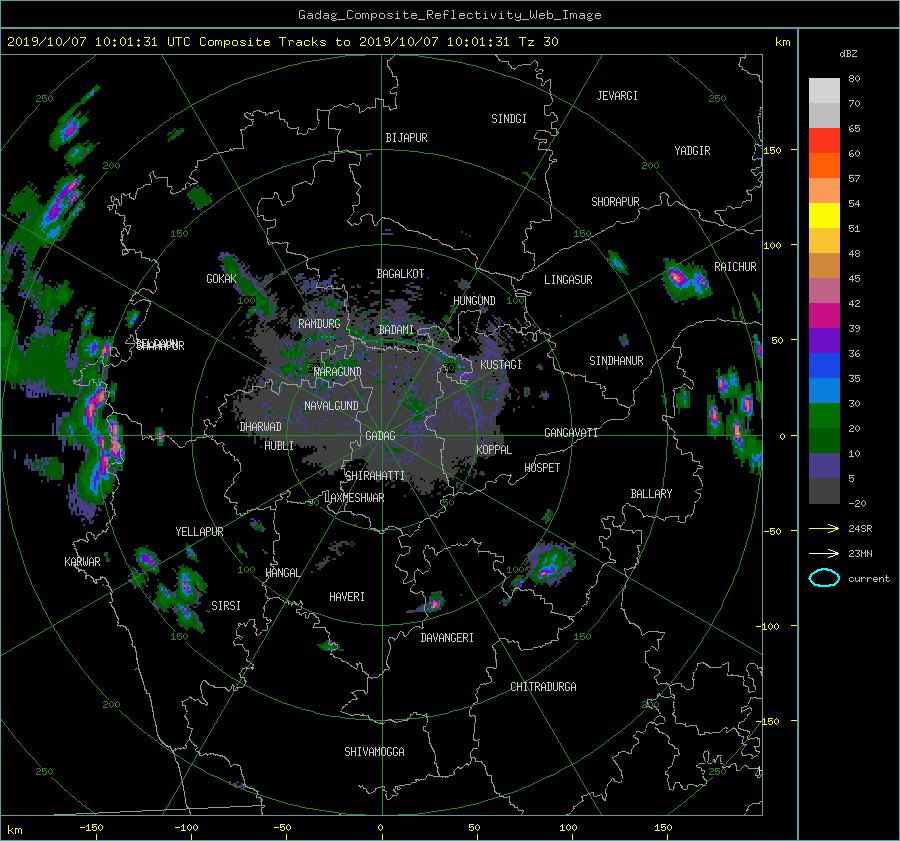
Task: Click the HAVERI city label
Action: pyautogui.click(x=347, y=598)
